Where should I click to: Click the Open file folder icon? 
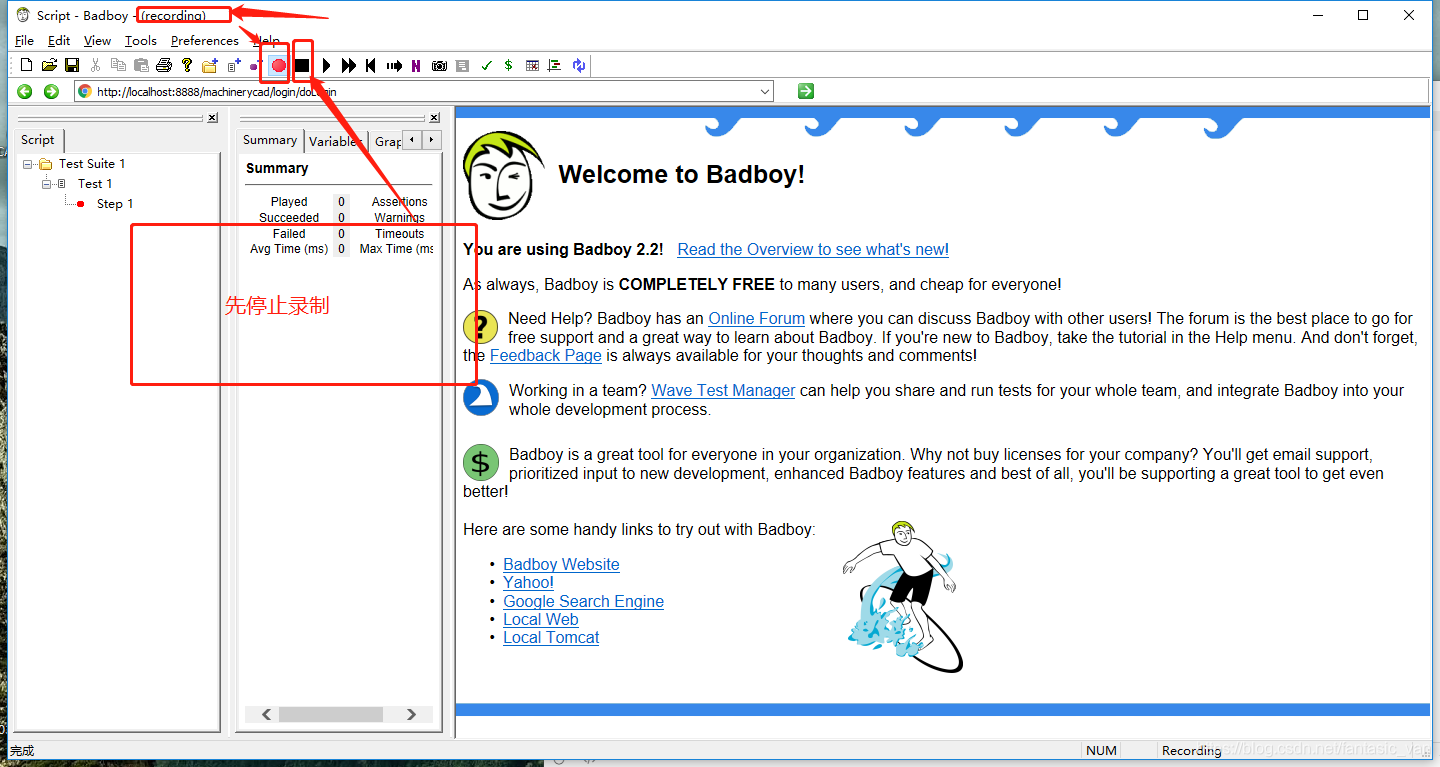49,65
